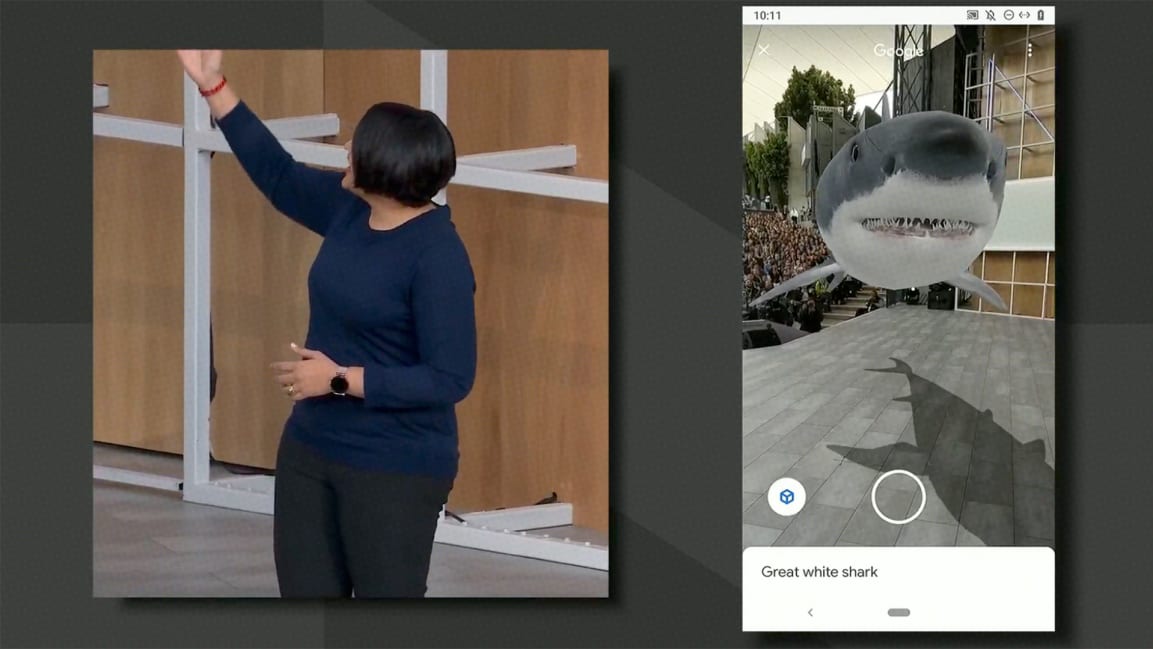Tap the shark's shadow on the floor
Screen dimensions: 1153x649
point(950,430)
